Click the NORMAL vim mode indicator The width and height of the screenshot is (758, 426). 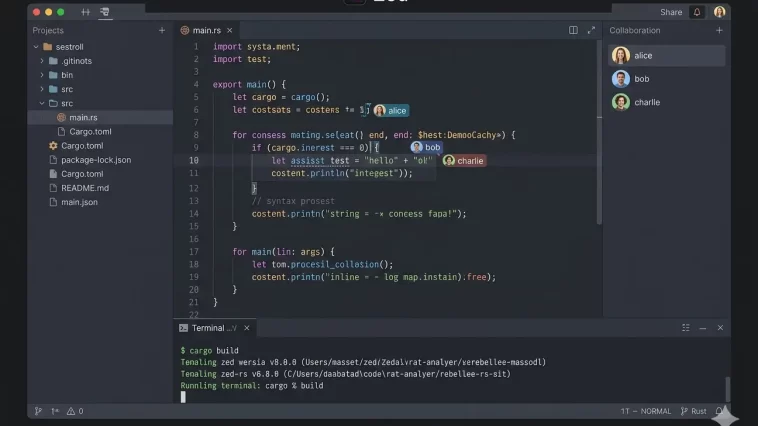656,411
